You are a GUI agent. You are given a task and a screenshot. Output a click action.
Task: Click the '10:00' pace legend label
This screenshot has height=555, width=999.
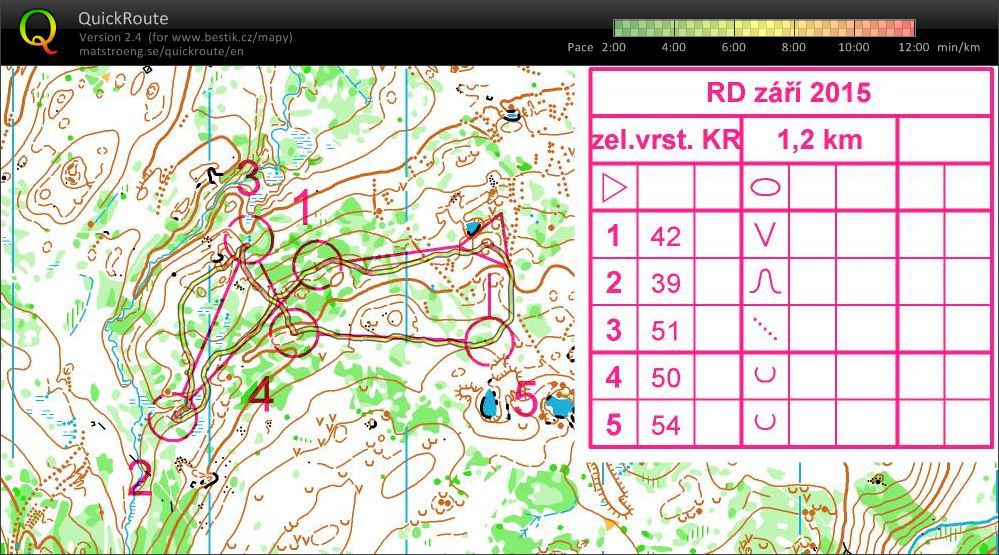pyautogui.click(x=853, y=47)
